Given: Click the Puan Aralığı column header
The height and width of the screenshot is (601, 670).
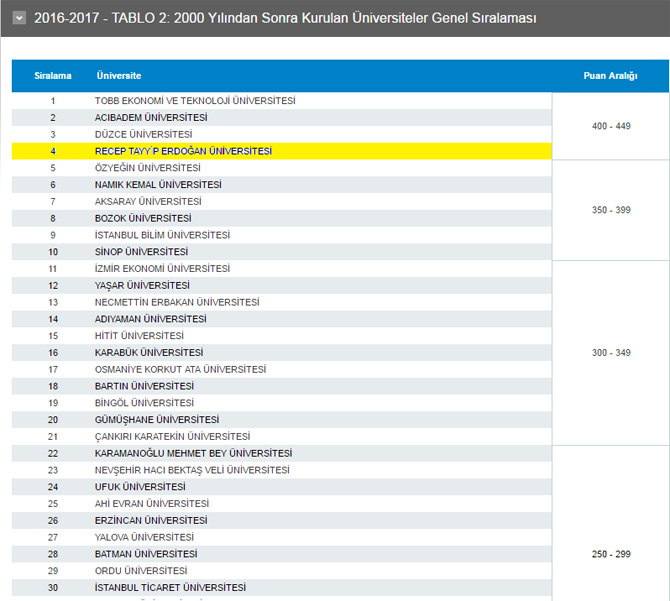Looking at the screenshot, I should 610,76.
